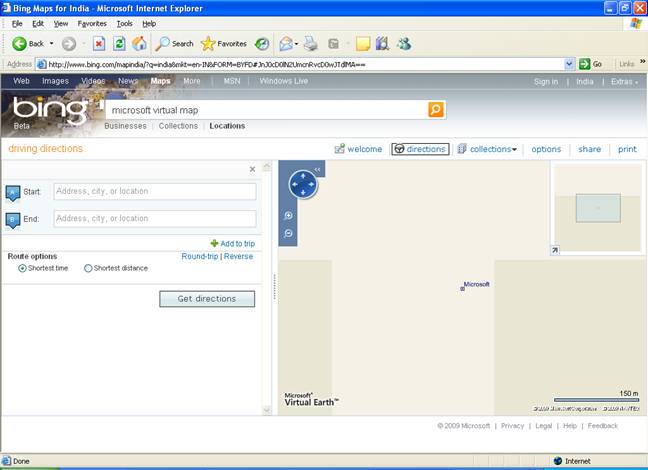Click the directions panel scrollbar down arrow
This screenshot has width=648, height=470.
coord(267,410)
